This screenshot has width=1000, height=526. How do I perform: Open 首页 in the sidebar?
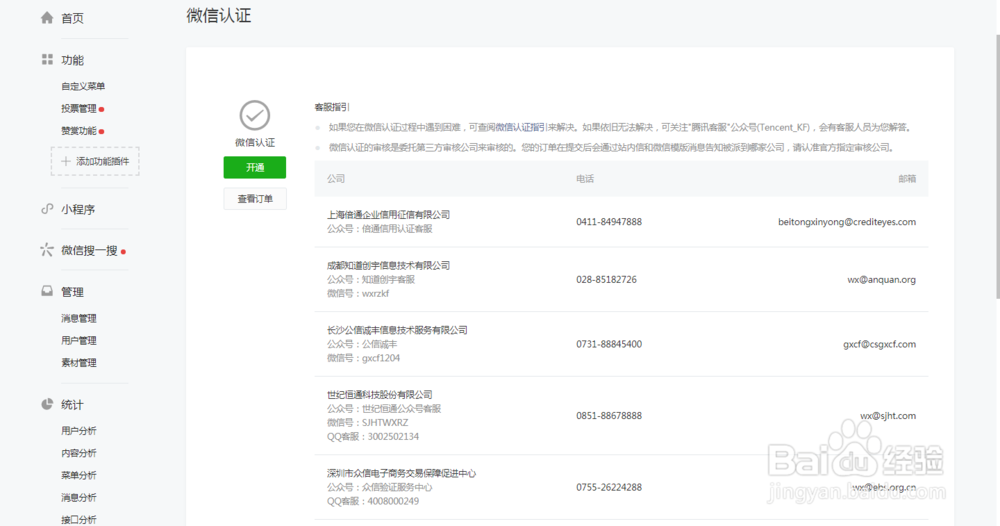[x=72, y=18]
